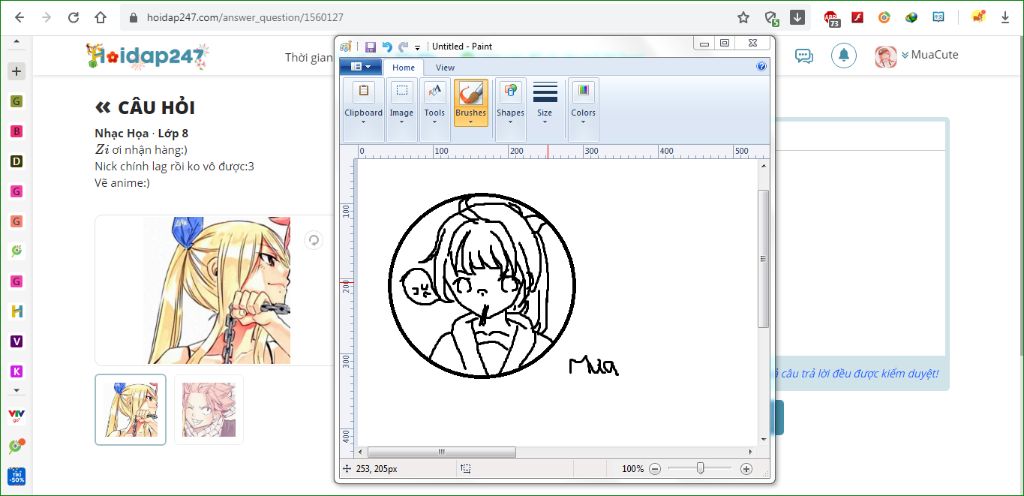This screenshot has height=496, width=1024.
Task: Click the Redo arrow in Paint
Action: (403, 46)
